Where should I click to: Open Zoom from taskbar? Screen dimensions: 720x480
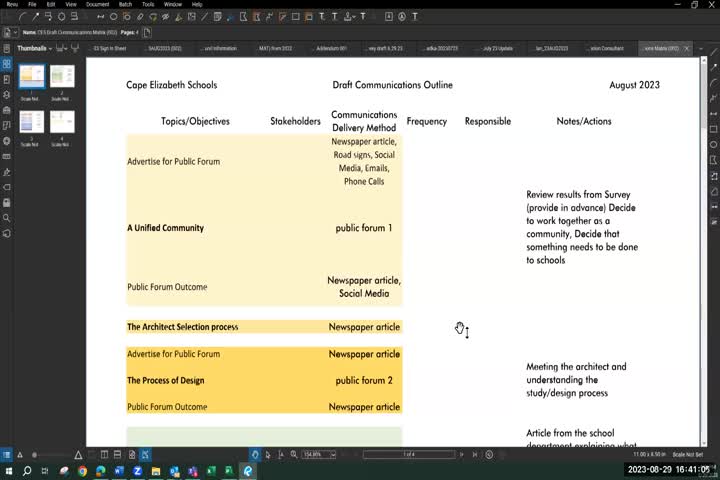[x=137, y=471]
